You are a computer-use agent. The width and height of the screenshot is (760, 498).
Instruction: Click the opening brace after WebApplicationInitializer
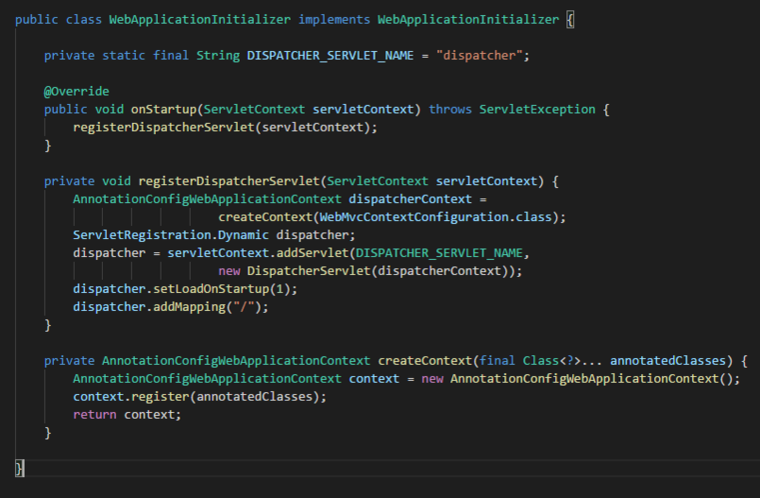coord(570,20)
